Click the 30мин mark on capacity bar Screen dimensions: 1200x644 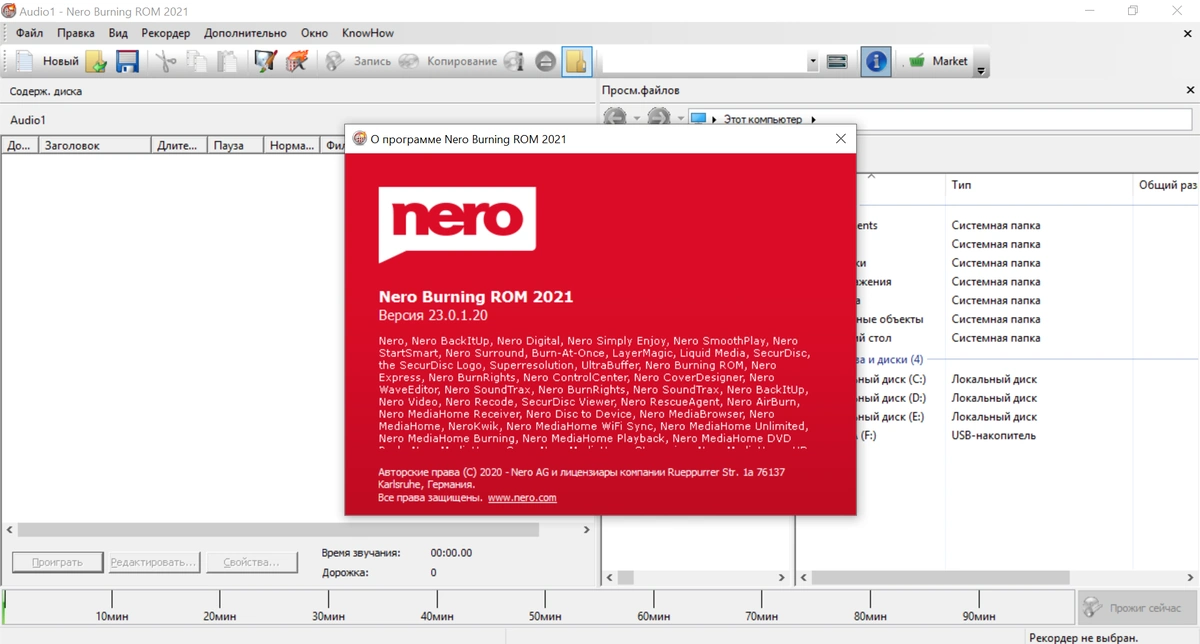point(329,616)
